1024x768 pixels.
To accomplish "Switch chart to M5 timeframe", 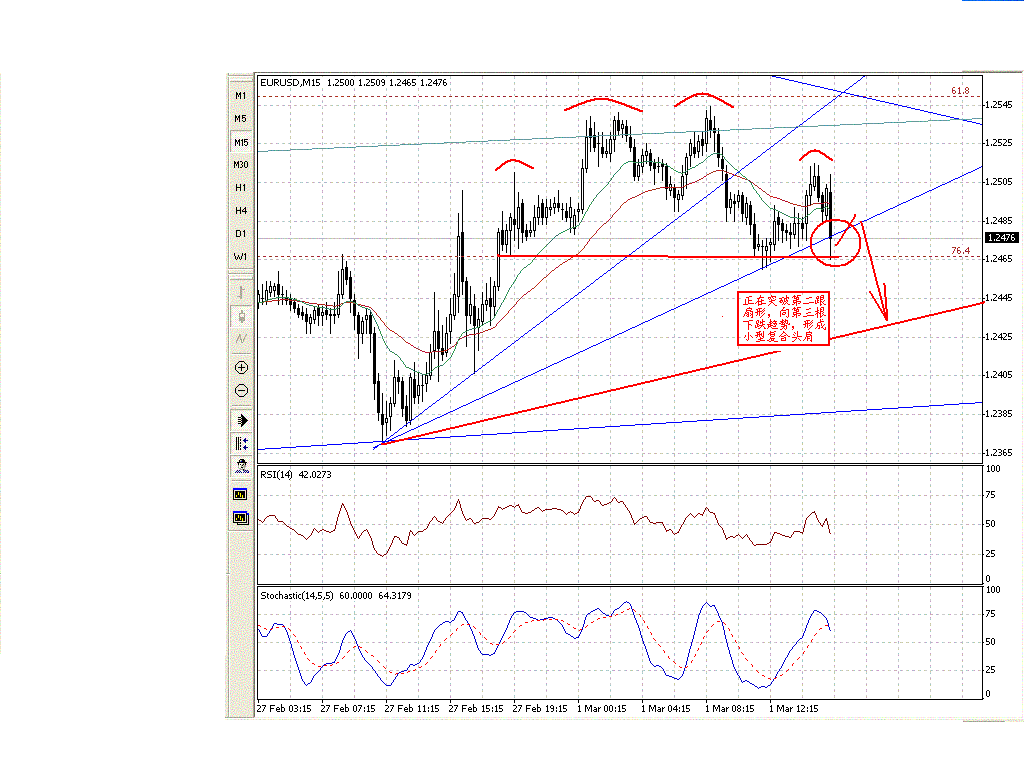I will tap(241, 119).
